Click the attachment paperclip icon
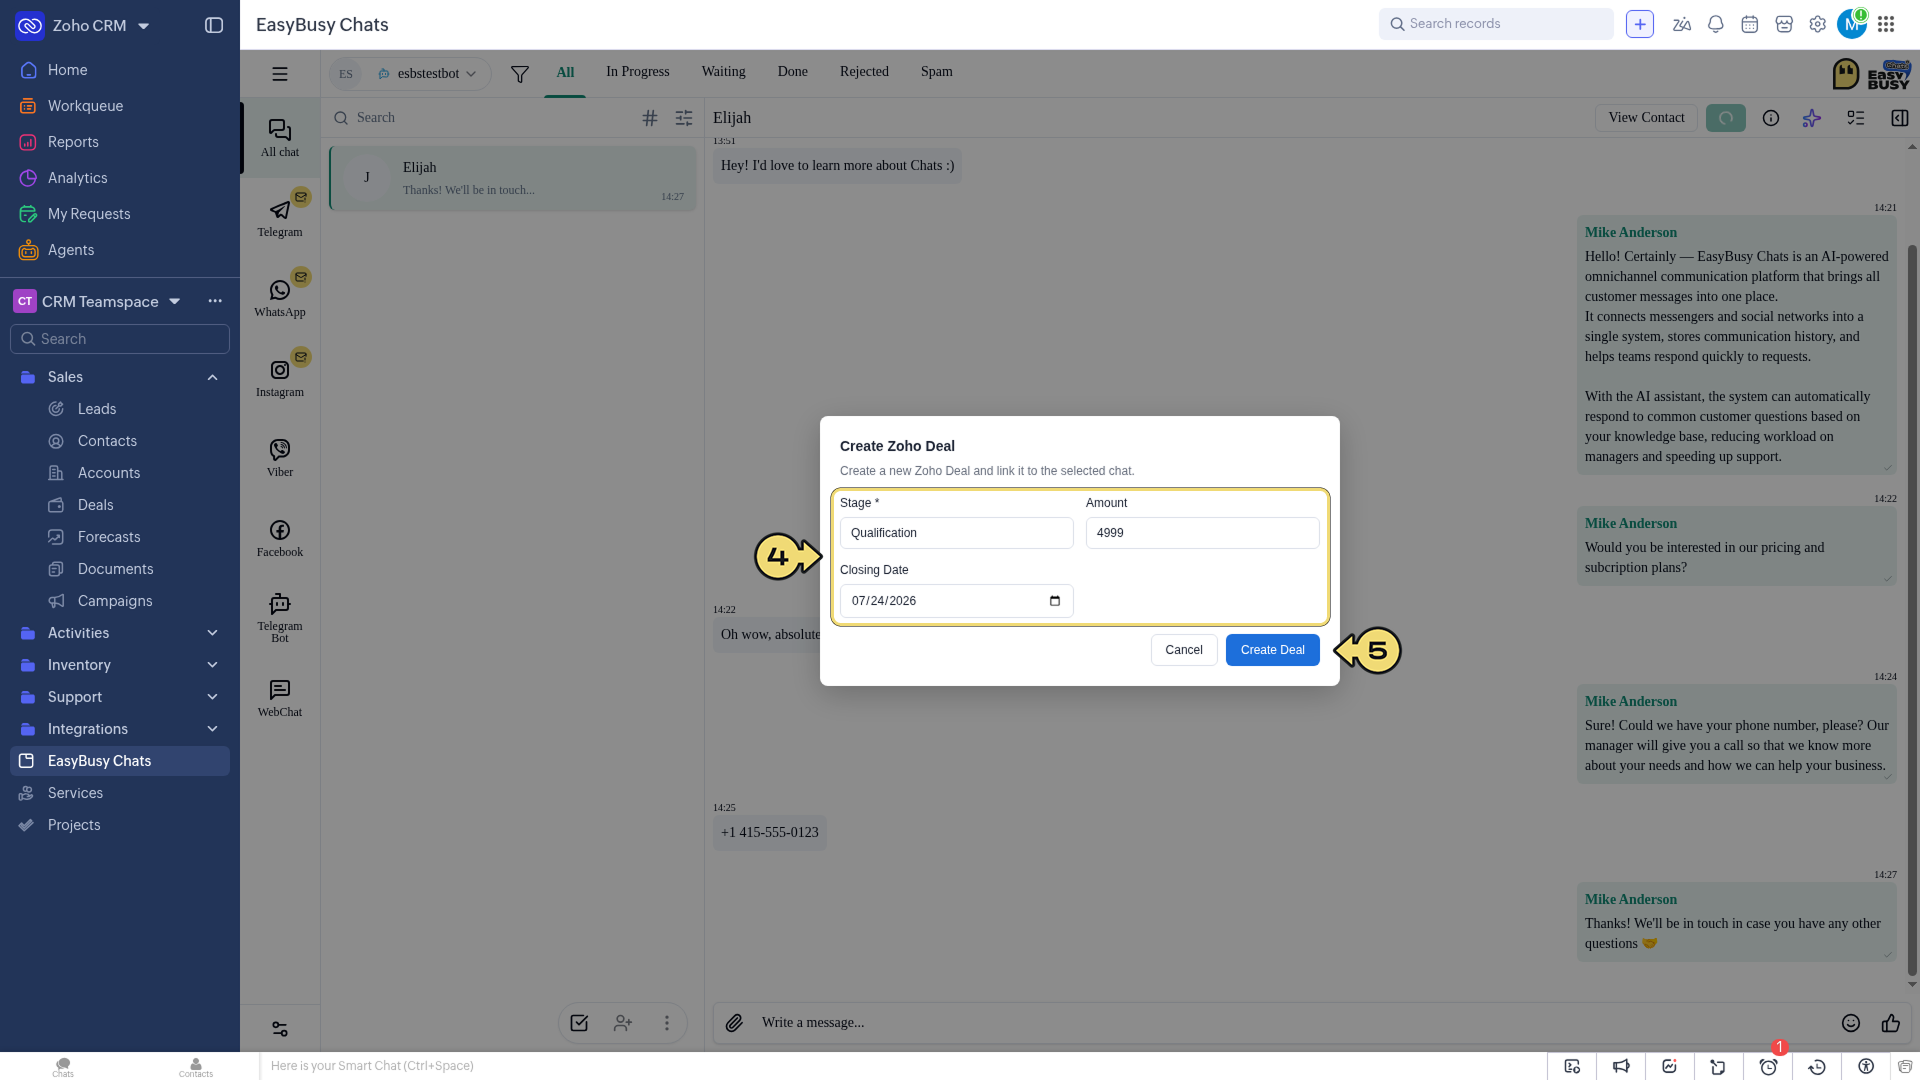This screenshot has width=1920, height=1080. point(734,1023)
